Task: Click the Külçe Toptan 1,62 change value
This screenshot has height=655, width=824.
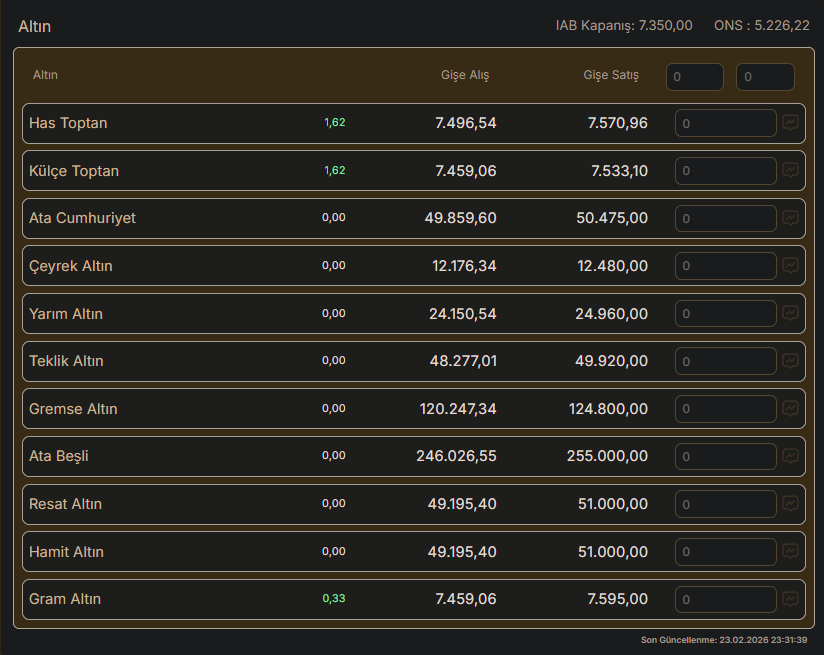Action: (334, 171)
